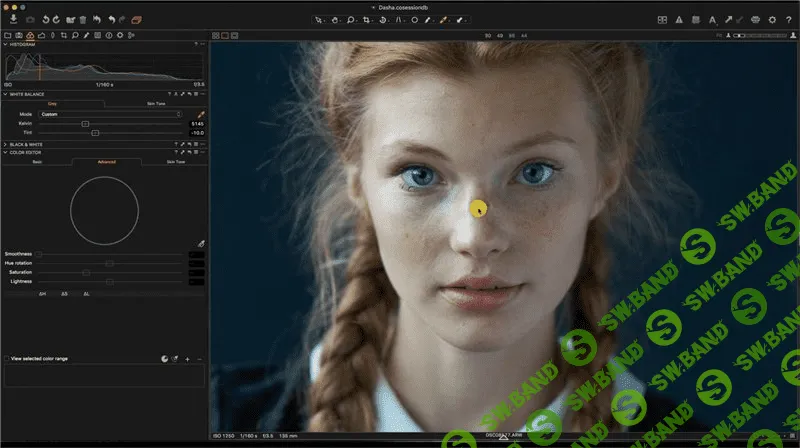Click the orange Copy adjustments icon
Viewport: 800px width, 448px height.
click(x=136, y=20)
